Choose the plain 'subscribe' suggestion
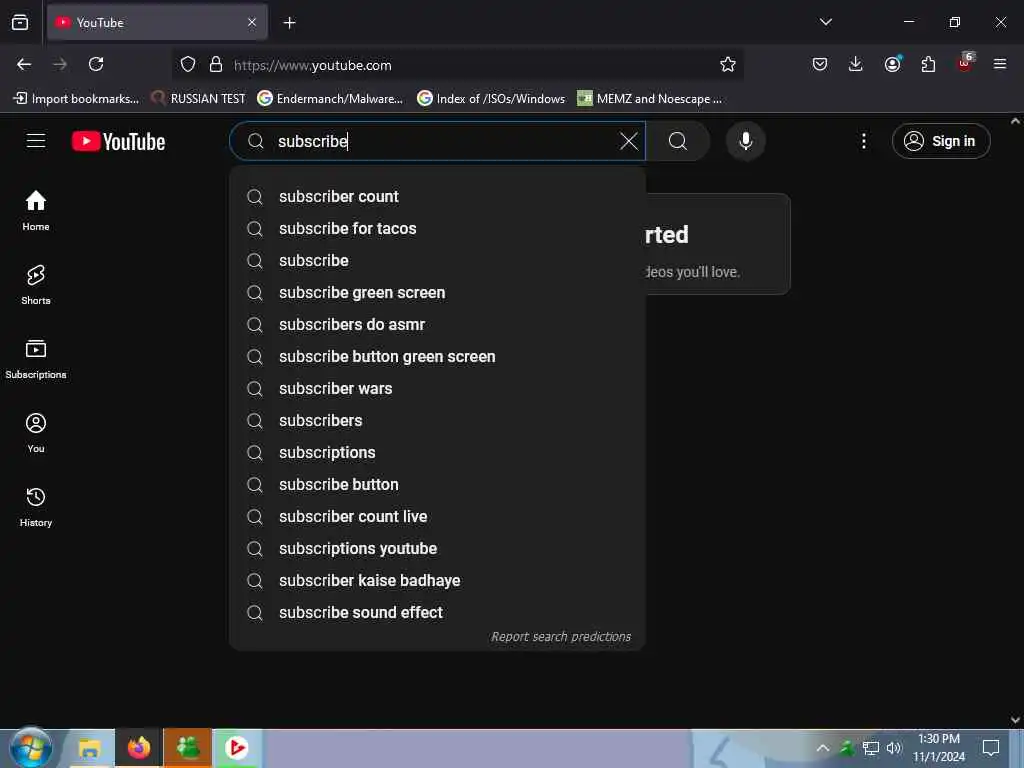The image size is (1024, 768). click(x=437, y=261)
